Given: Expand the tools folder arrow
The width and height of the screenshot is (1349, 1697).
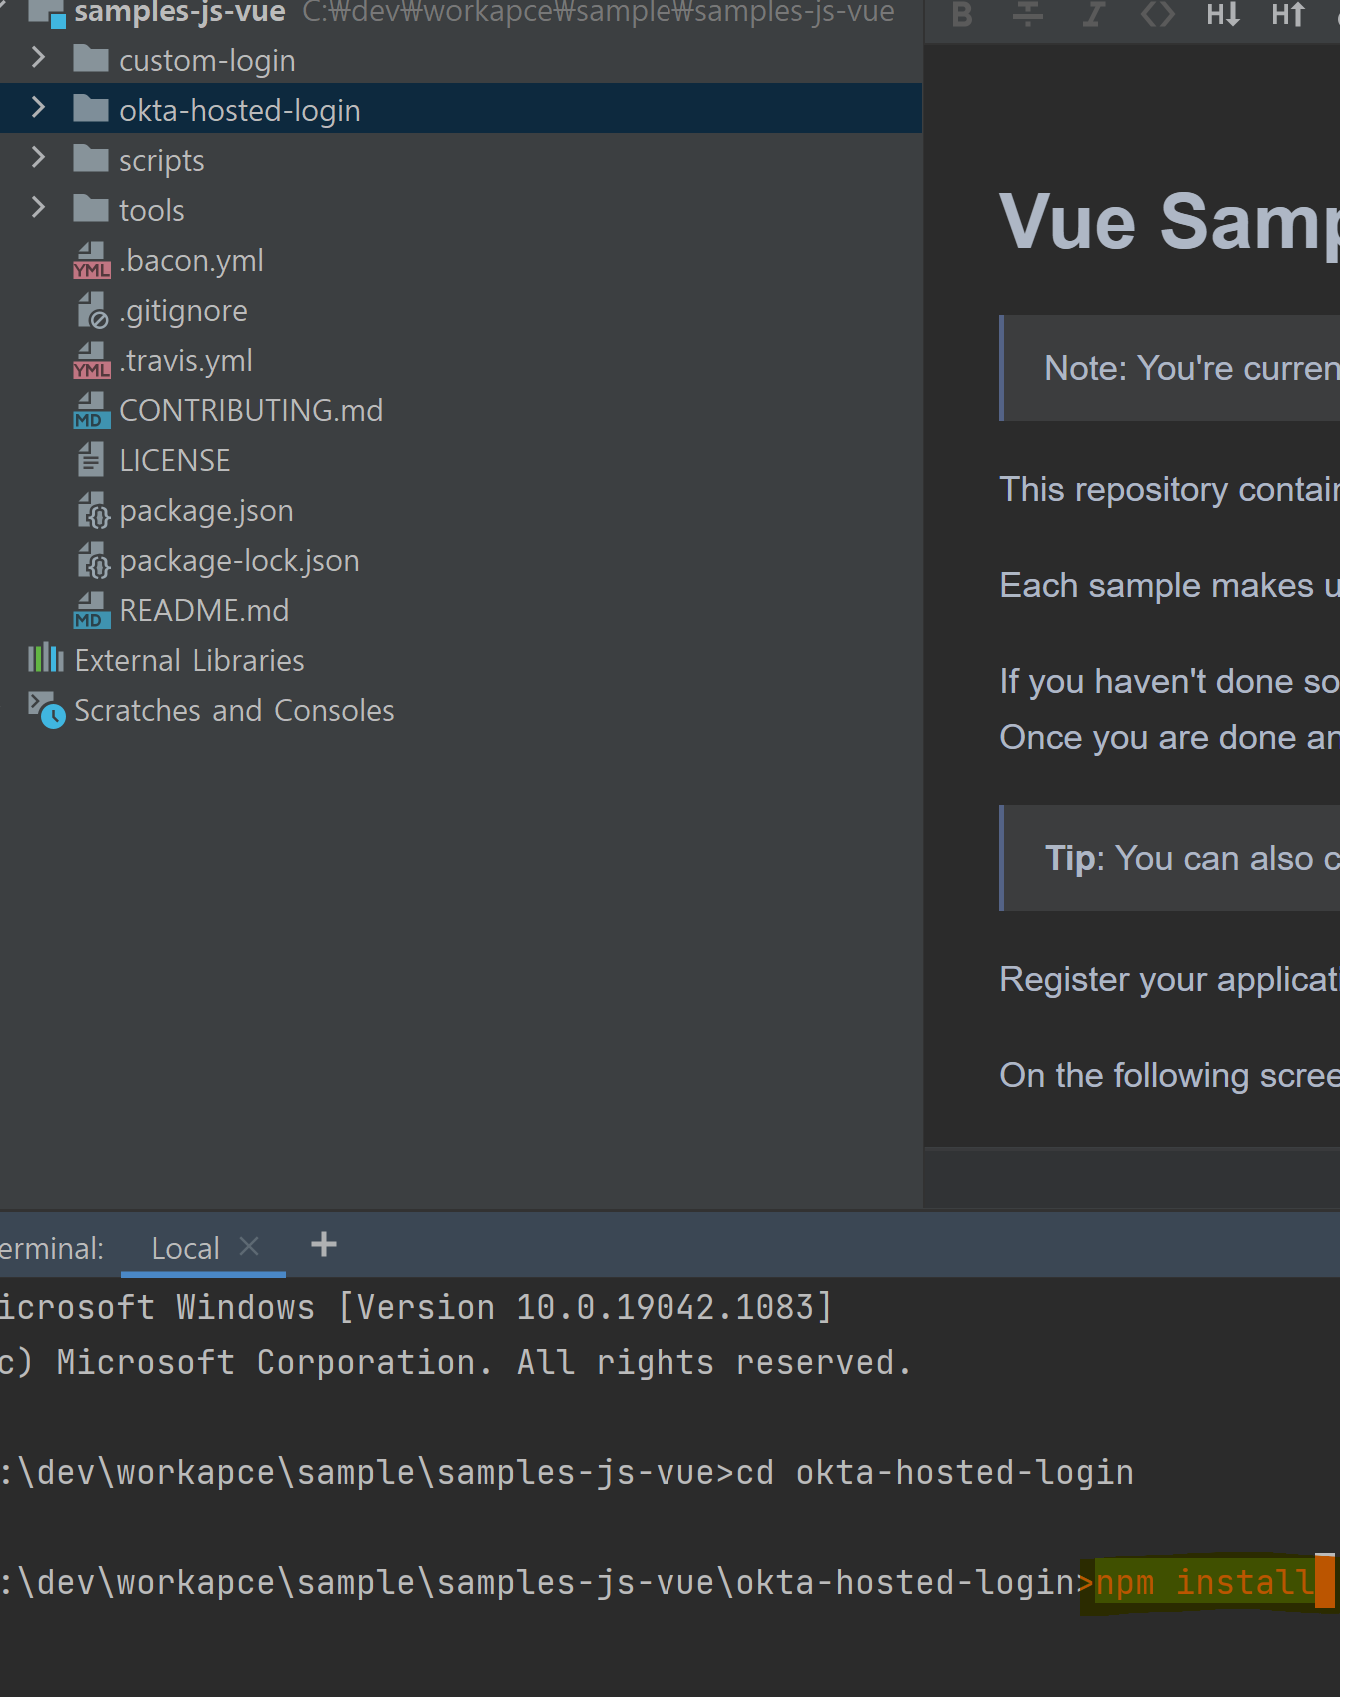Looking at the screenshot, I should coord(38,208).
